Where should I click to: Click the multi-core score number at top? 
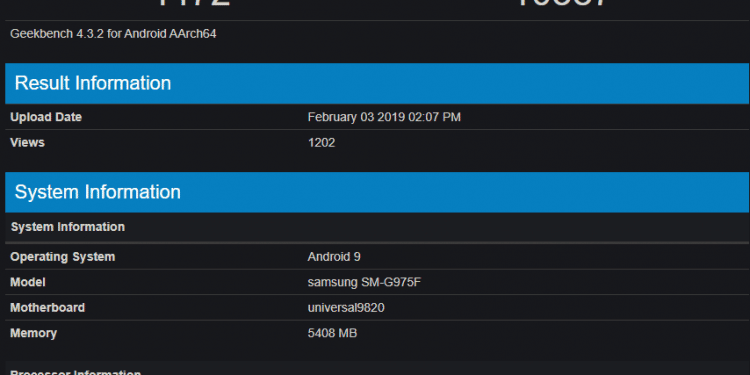coord(562,3)
